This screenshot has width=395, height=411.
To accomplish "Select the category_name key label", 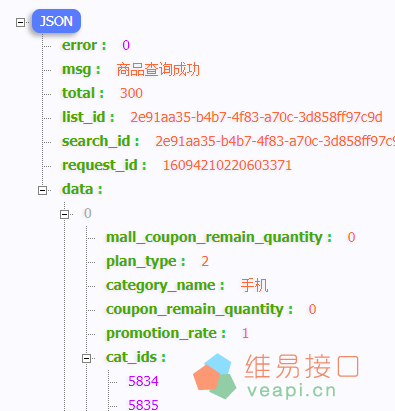I will click(x=165, y=285).
